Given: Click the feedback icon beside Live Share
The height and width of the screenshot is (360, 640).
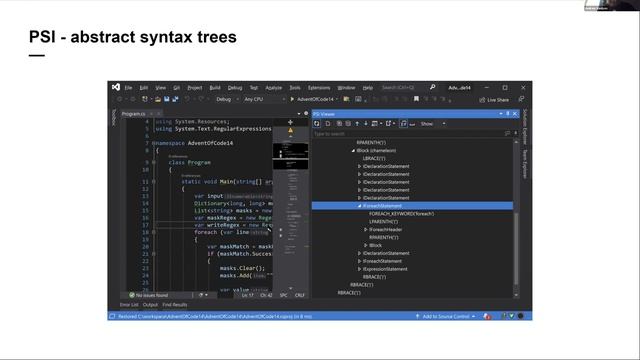Looking at the screenshot, I should (x=521, y=99).
